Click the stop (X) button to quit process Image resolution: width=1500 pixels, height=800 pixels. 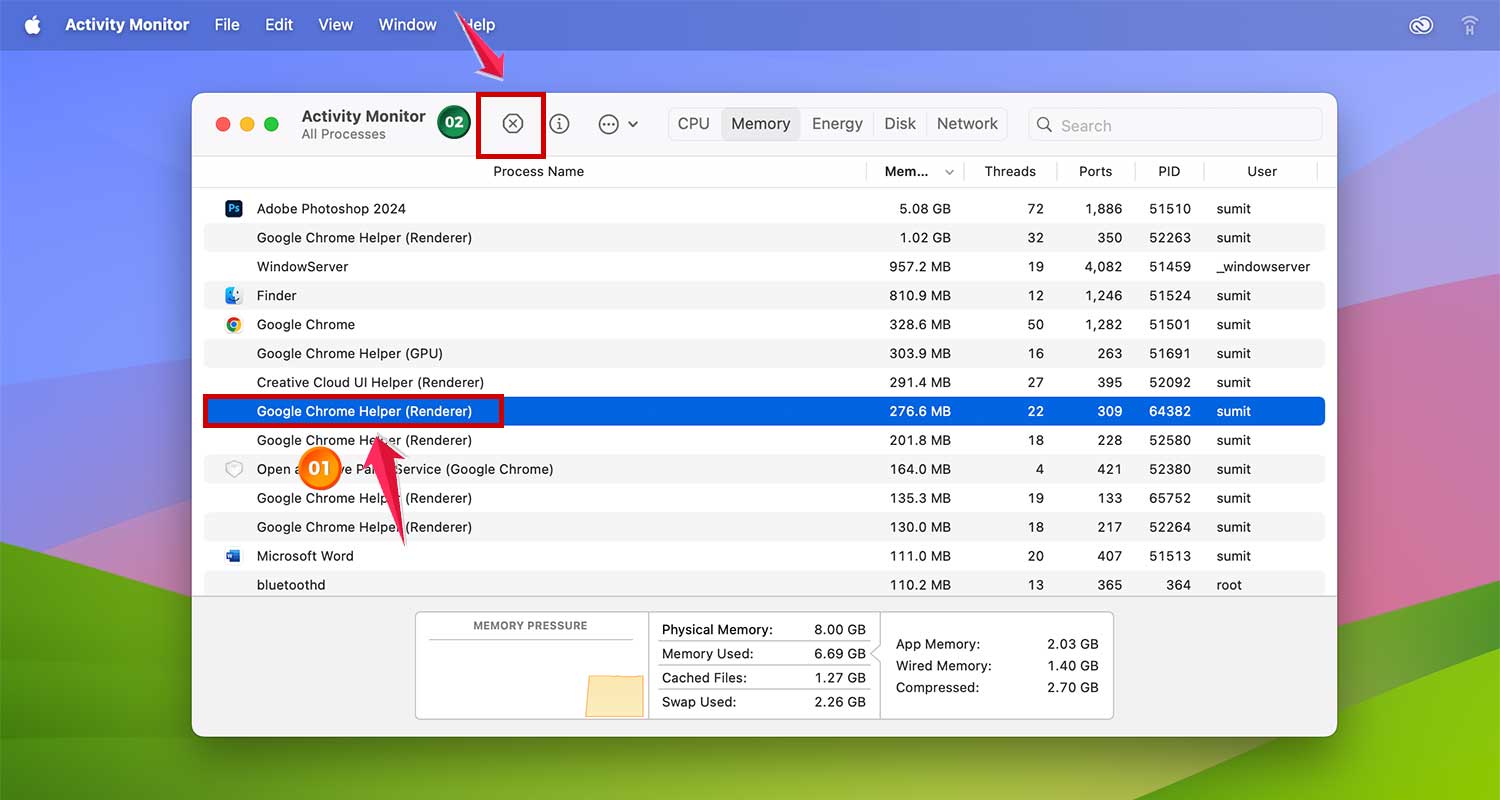point(512,124)
